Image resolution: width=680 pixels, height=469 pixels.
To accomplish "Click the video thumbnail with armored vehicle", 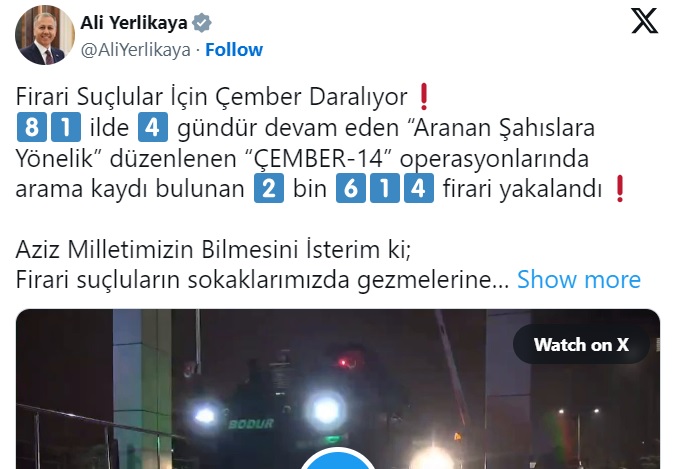I will coord(337,389).
